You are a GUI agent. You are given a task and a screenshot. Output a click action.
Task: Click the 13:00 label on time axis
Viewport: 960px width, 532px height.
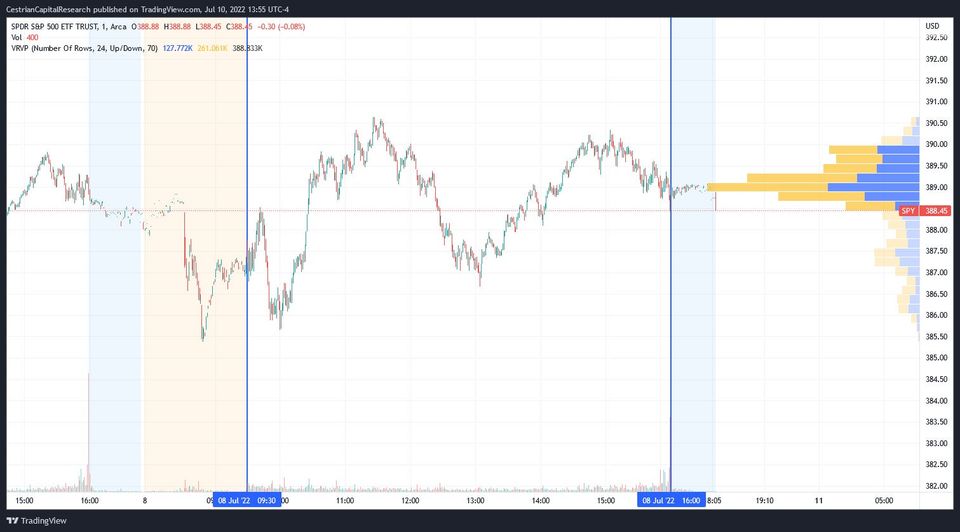click(475, 500)
